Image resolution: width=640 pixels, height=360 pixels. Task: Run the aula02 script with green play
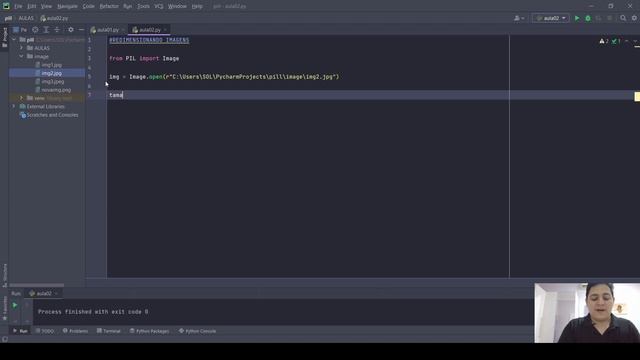point(577,18)
